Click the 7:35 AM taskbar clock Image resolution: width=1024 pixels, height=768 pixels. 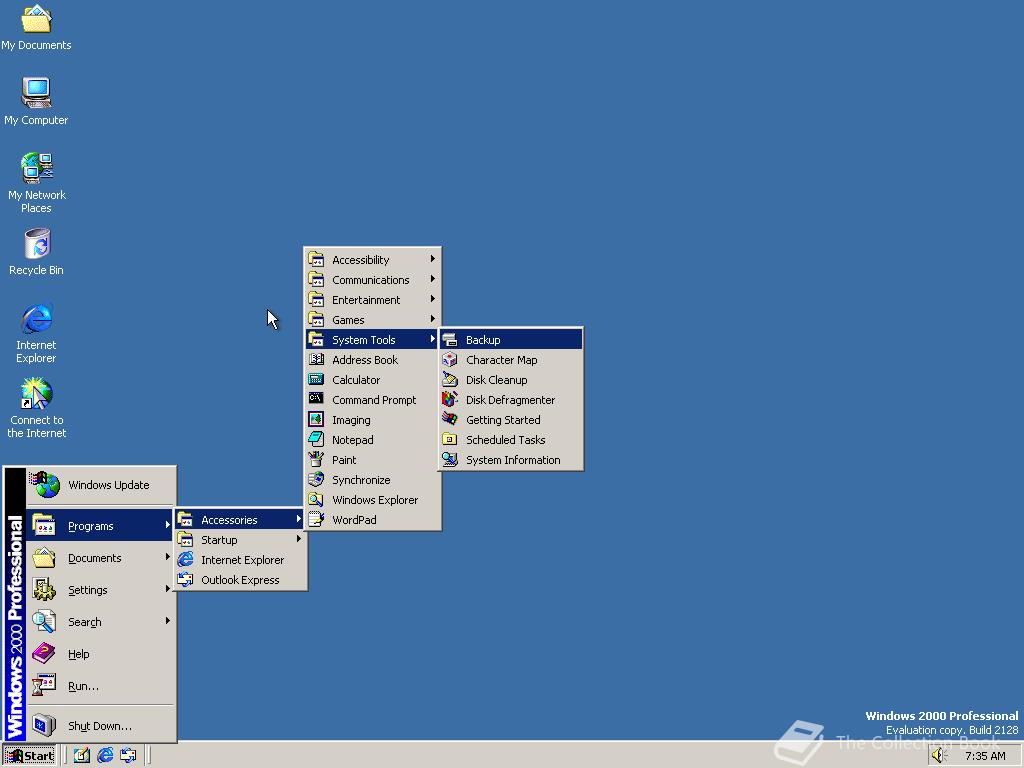(985, 756)
